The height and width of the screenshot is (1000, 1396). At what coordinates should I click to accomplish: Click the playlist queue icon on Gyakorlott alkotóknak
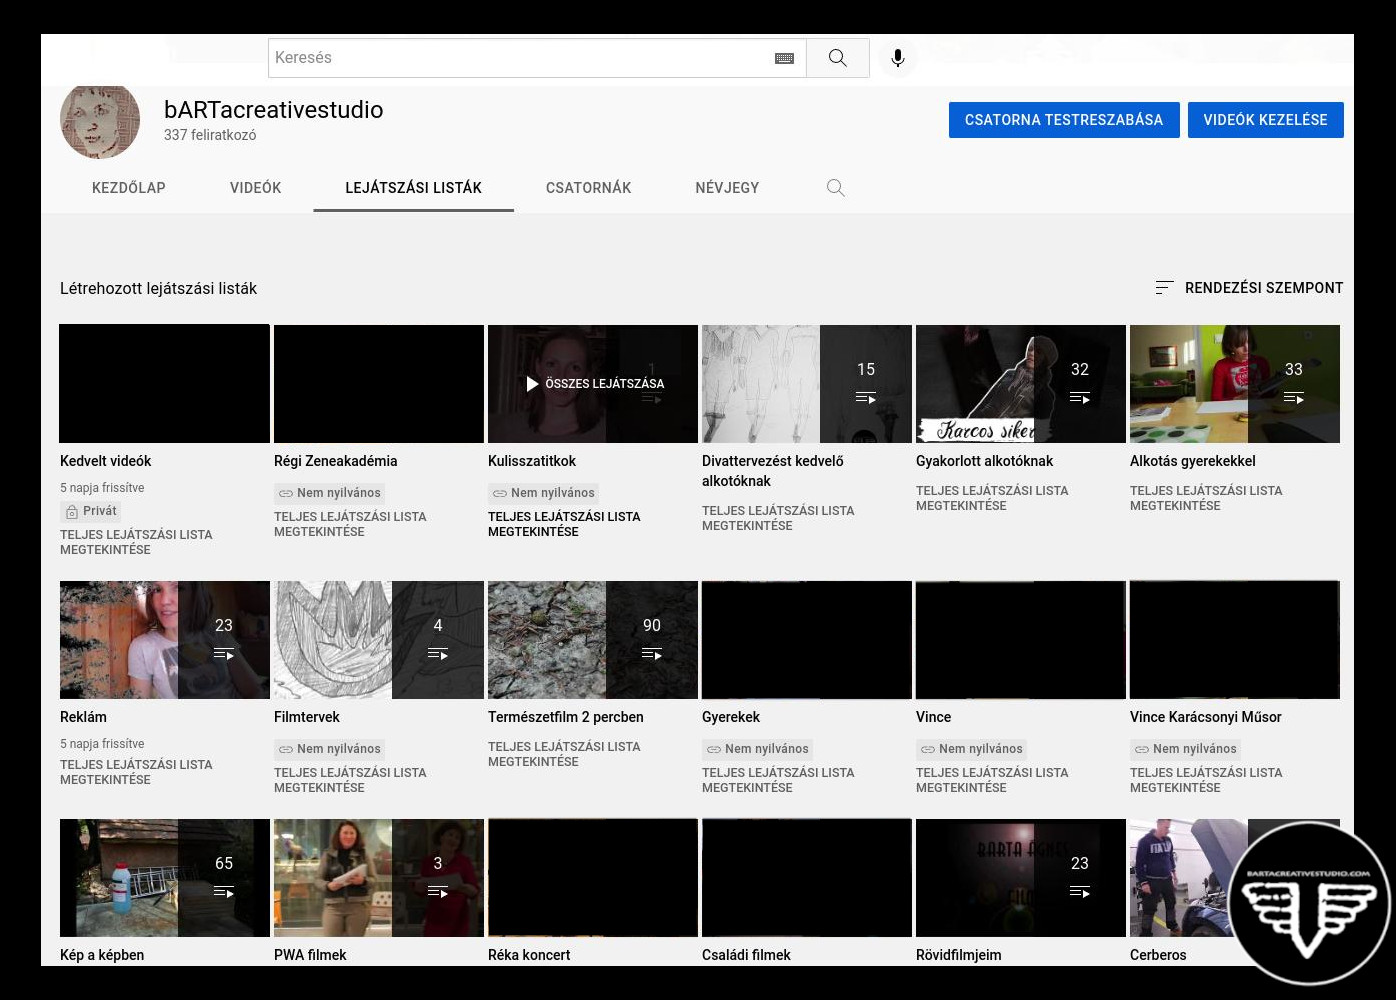(1080, 398)
